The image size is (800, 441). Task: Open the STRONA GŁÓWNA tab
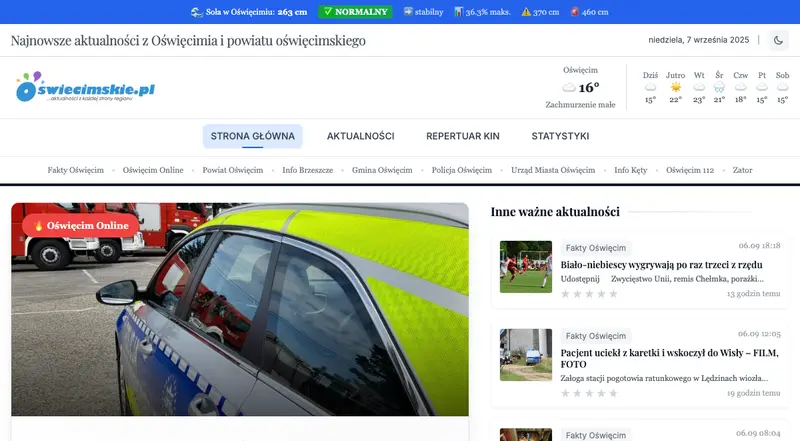tap(253, 136)
